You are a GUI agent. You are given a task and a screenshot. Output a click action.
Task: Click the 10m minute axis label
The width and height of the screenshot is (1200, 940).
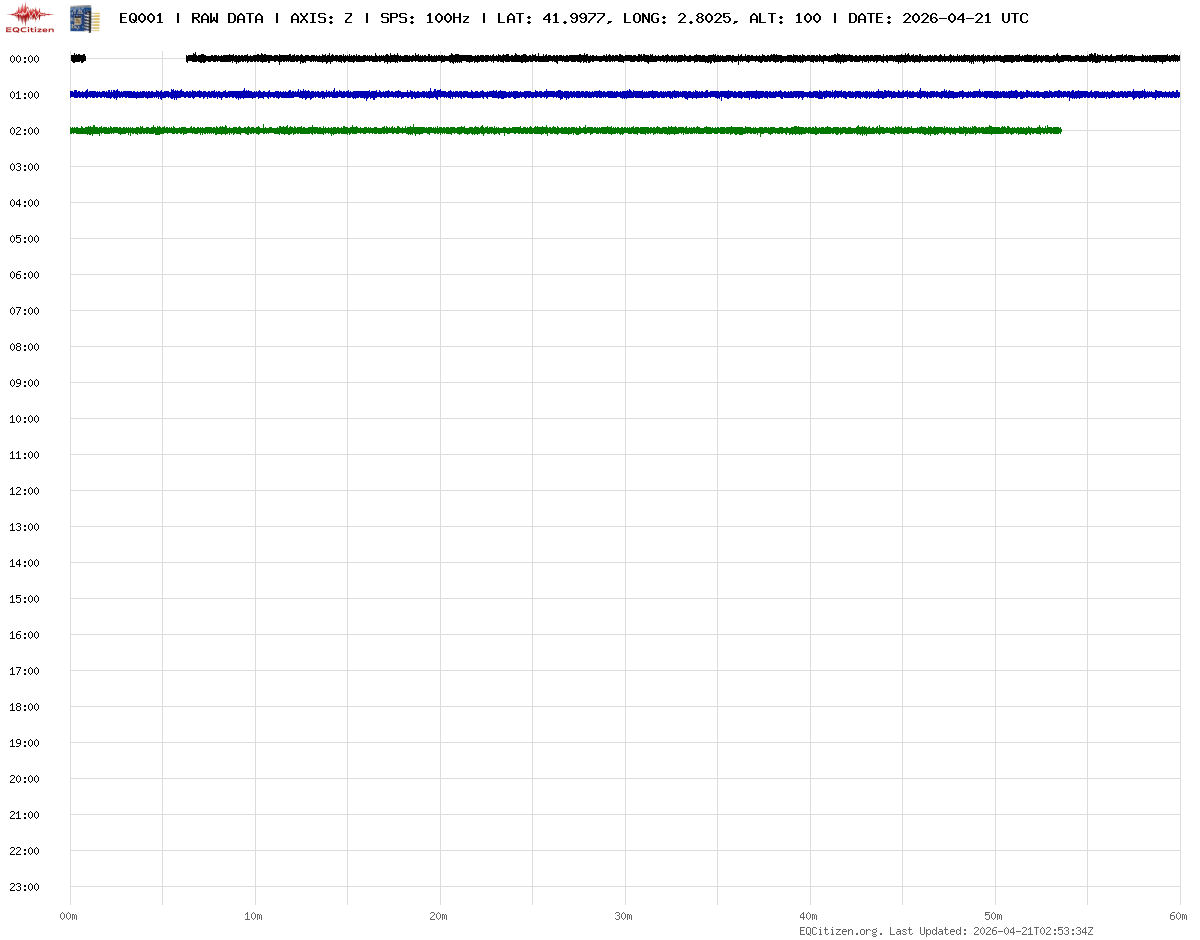[x=254, y=916]
